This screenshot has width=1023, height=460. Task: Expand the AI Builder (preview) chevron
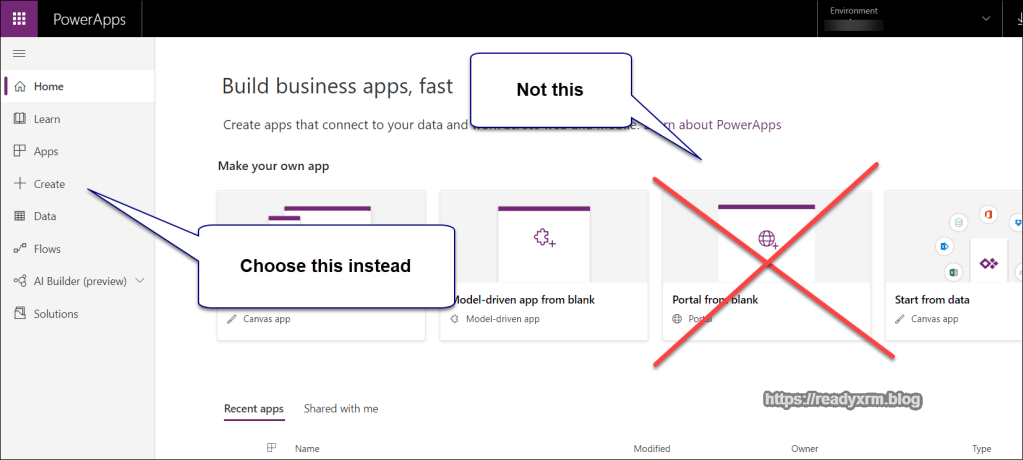coord(139,281)
